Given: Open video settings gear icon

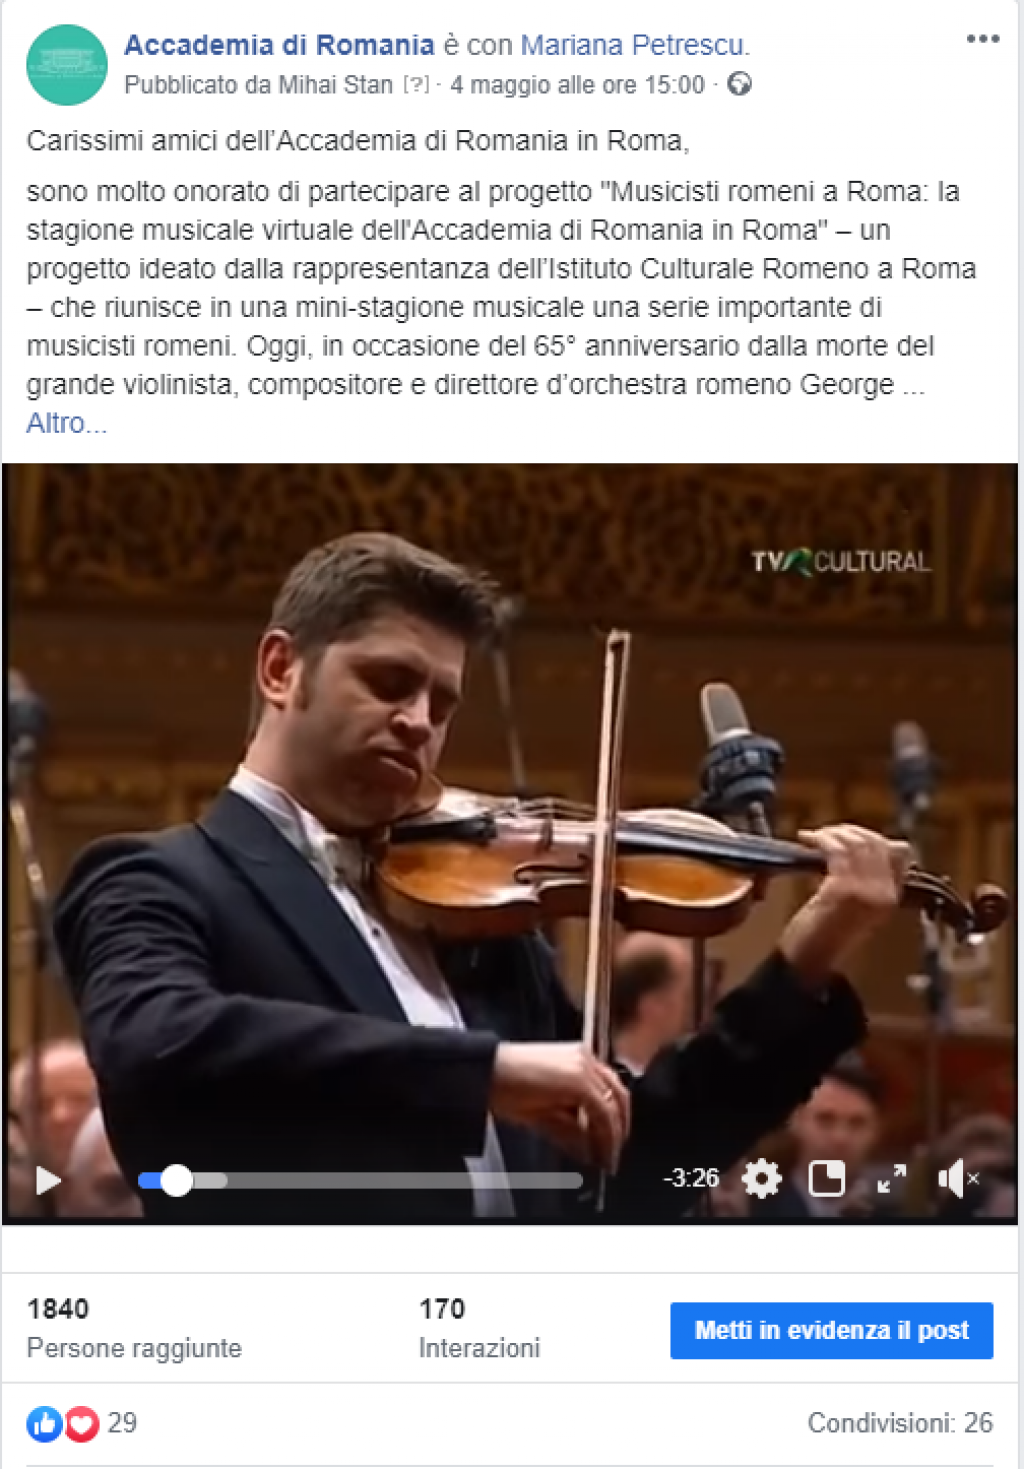Looking at the screenshot, I should tap(761, 1179).
